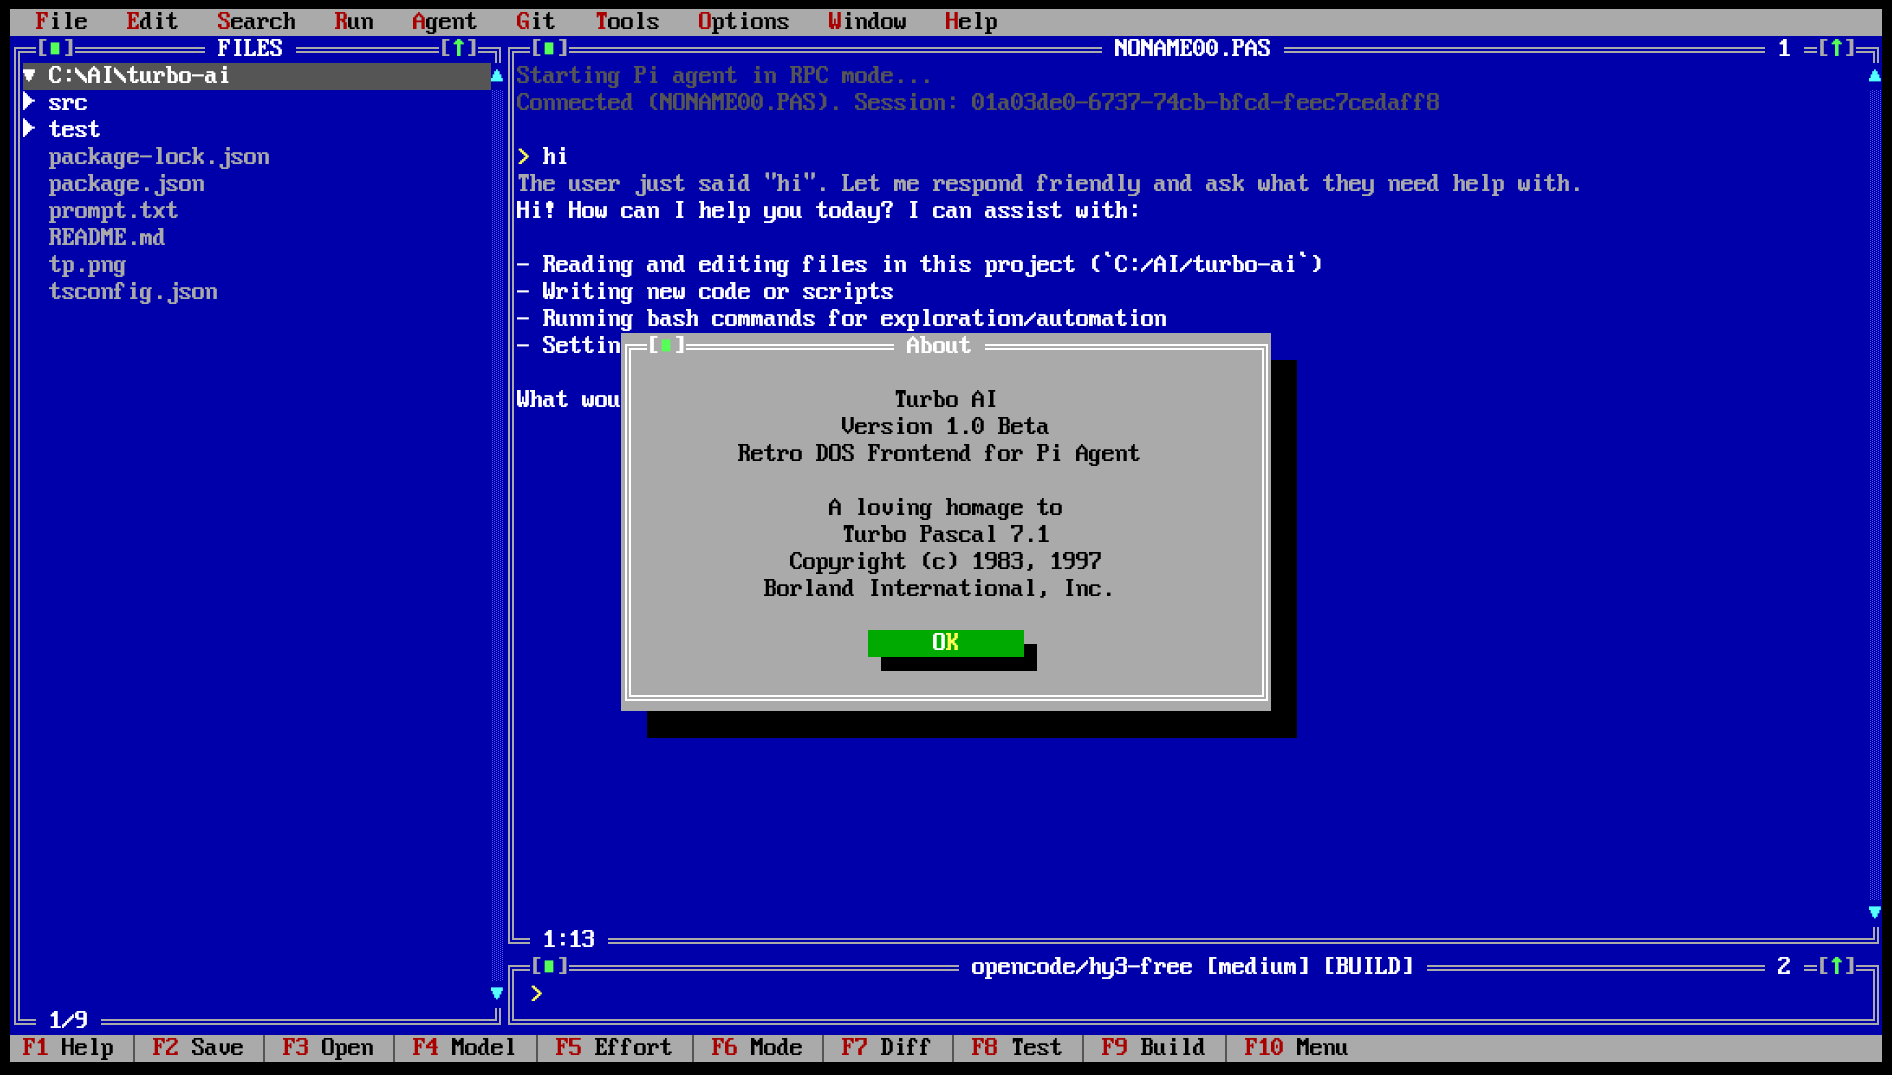Click F1 Help in status bar
Viewport: 1892px width, 1075px height.
(x=67, y=1047)
